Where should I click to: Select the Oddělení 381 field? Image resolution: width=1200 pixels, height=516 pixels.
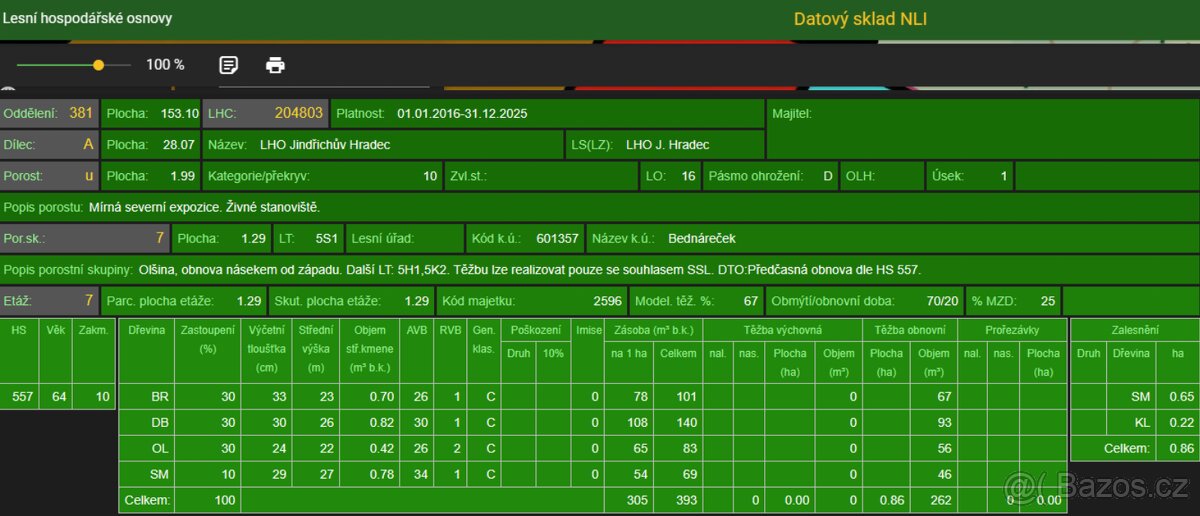[50, 114]
